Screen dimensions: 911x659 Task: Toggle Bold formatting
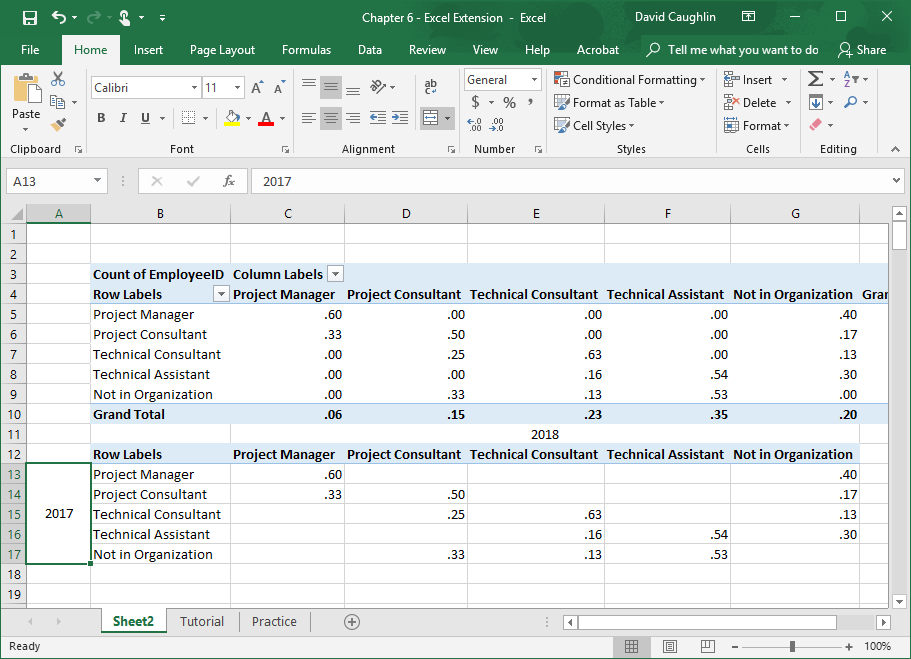[101, 118]
